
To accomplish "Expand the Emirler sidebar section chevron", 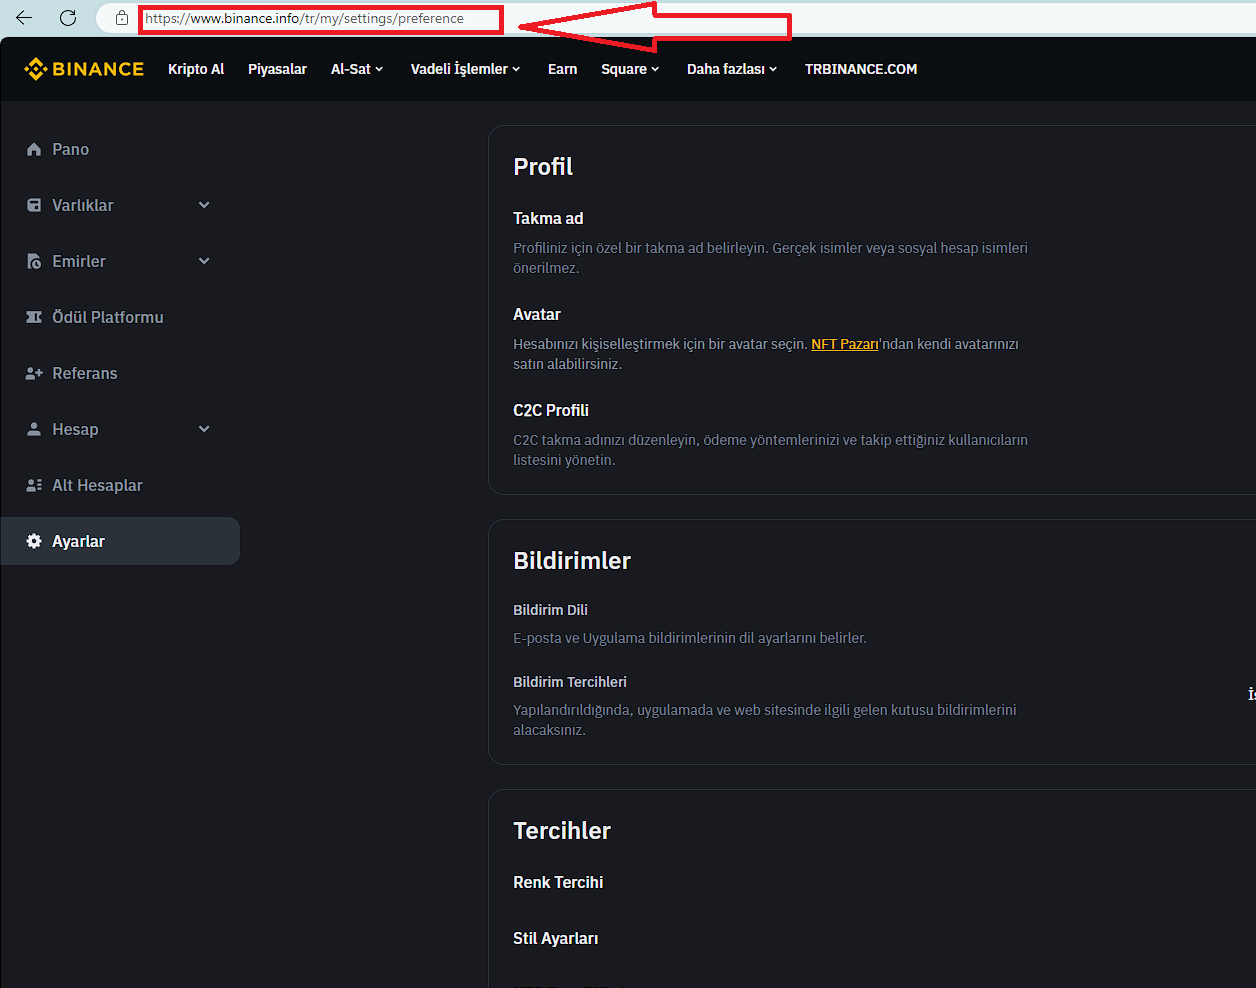I will 204,261.
